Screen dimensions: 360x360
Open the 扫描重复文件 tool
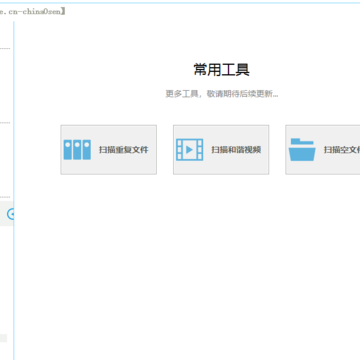[108, 150]
